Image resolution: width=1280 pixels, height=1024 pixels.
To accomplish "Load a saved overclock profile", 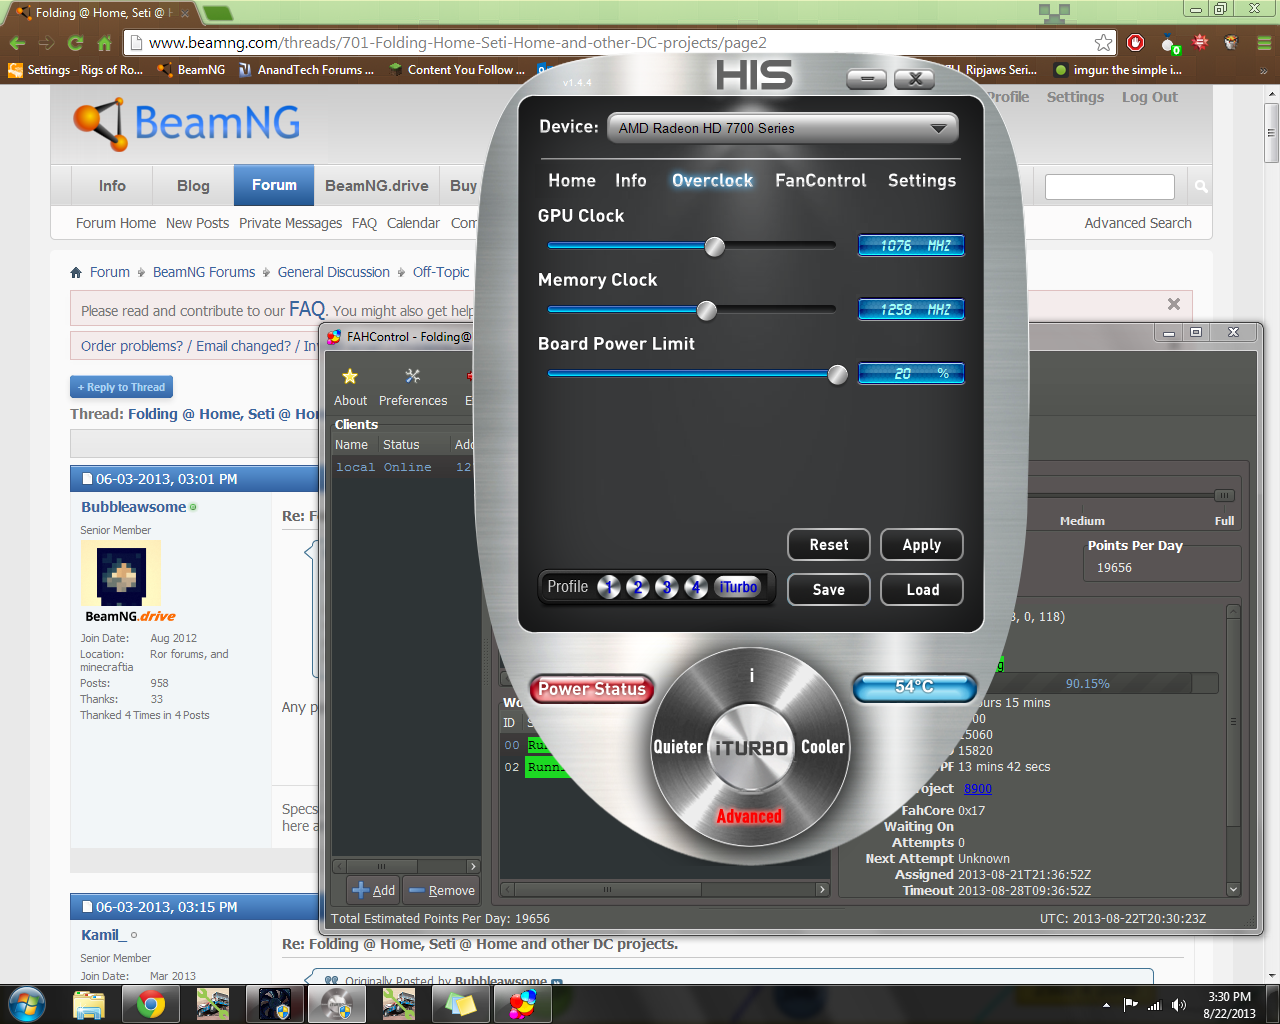I will pos(921,590).
